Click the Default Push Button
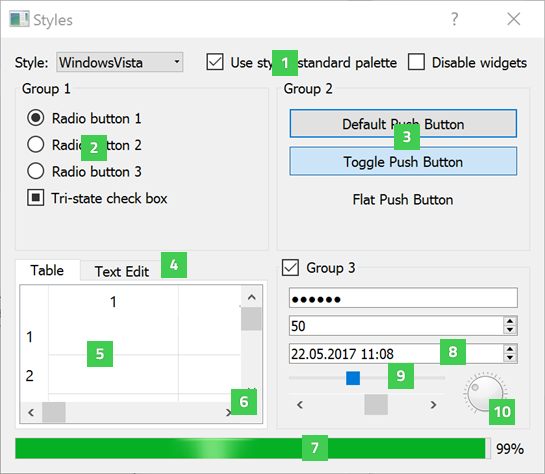The height and width of the screenshot is (474, 545). point(403,124)
